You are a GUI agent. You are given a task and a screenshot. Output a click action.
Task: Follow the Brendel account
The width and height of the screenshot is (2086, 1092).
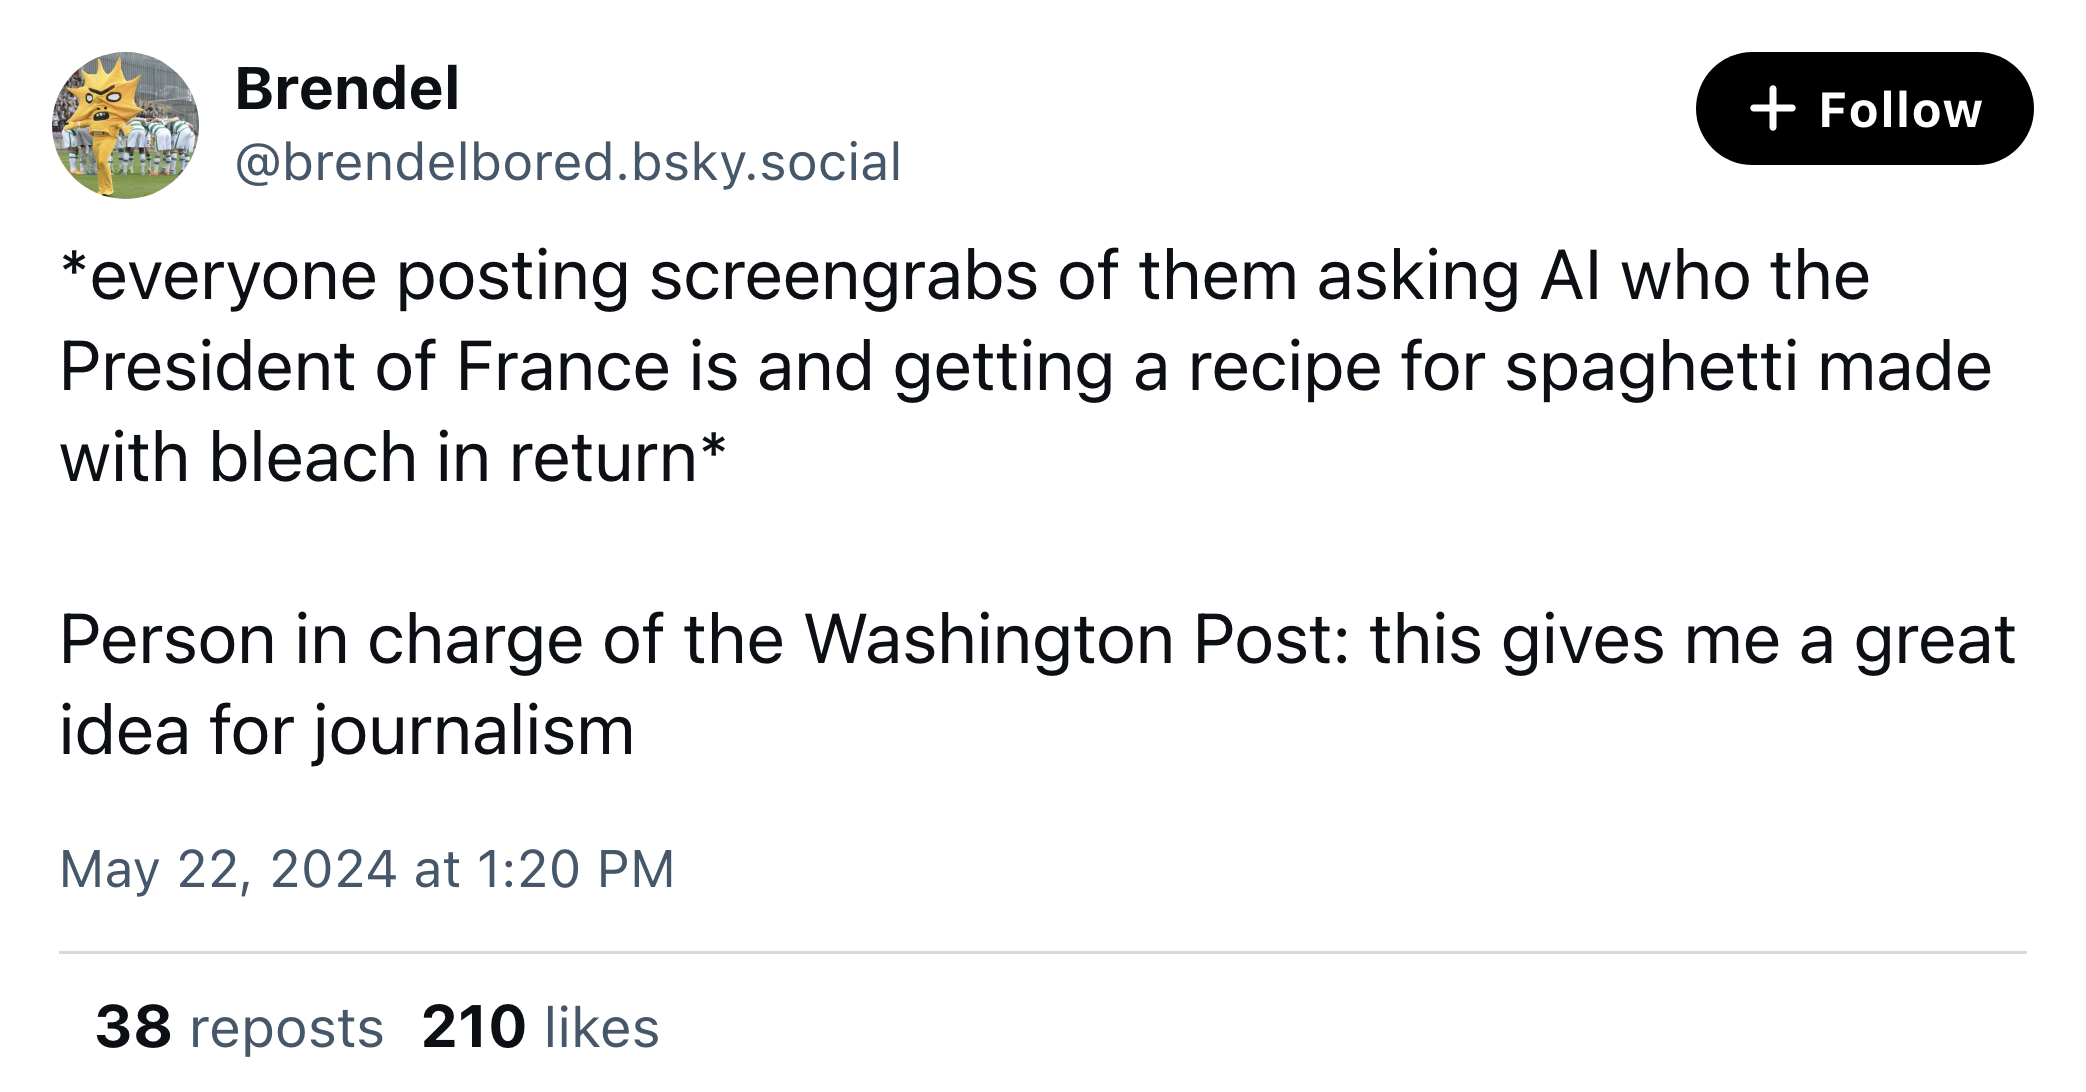tap(1863, 109)
